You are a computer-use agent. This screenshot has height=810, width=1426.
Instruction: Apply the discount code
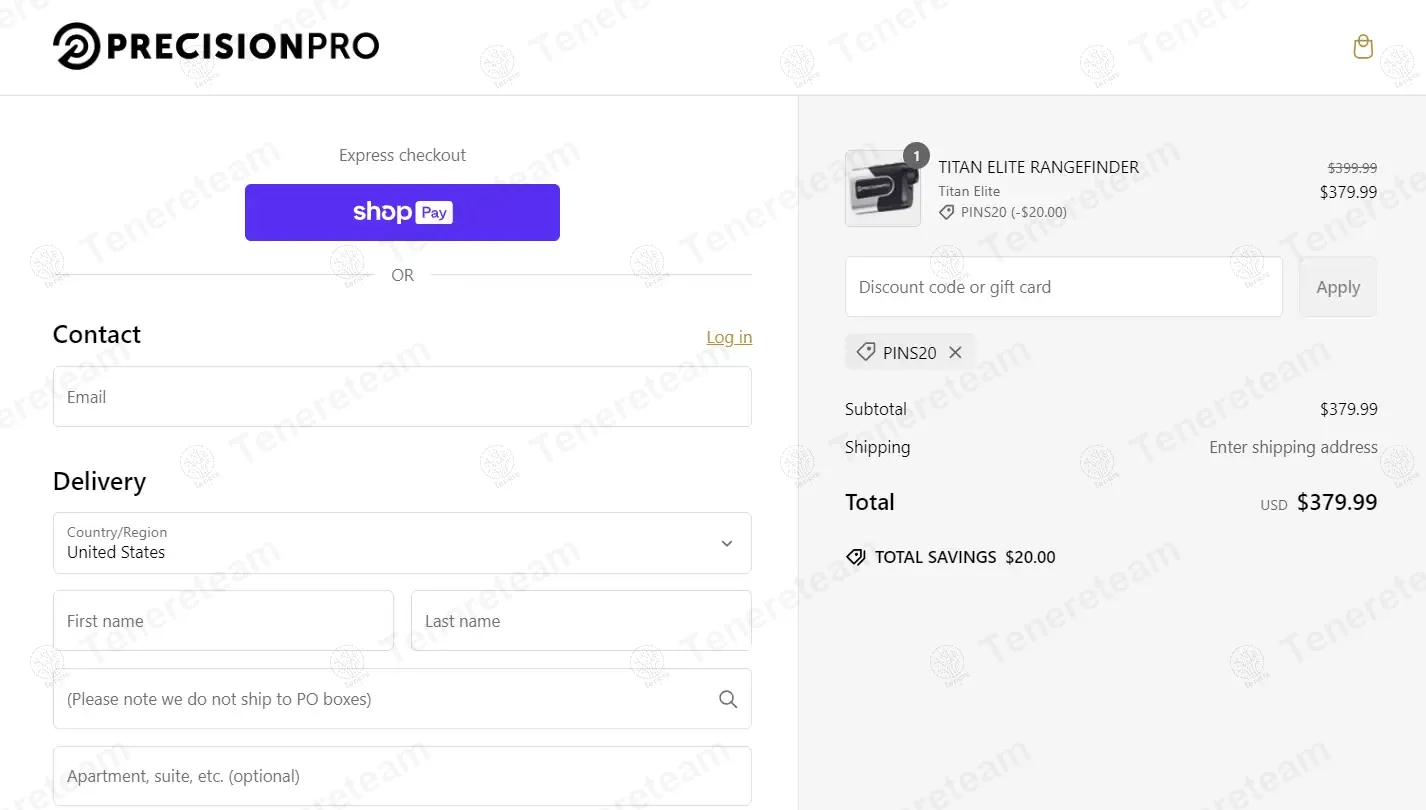[1337, 287]
